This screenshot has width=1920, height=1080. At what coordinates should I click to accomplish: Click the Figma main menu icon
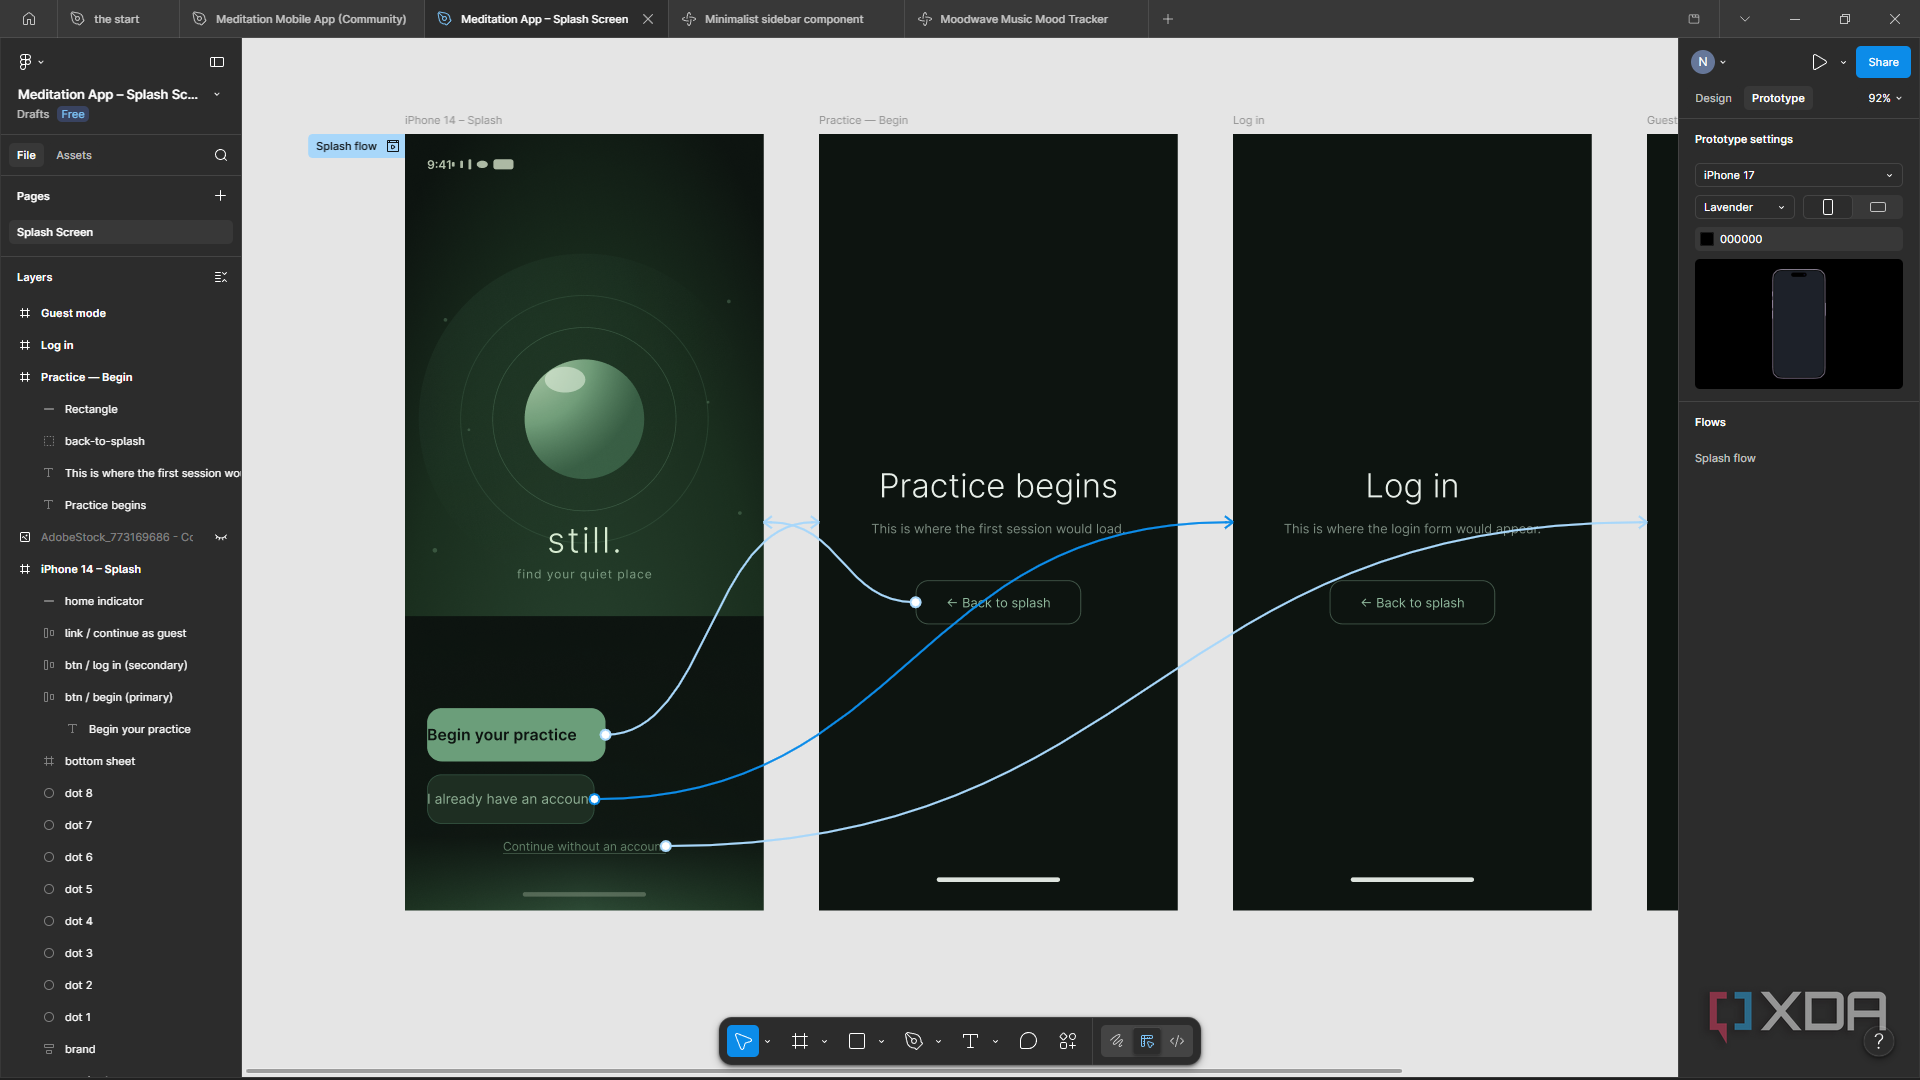coord(26,62)
